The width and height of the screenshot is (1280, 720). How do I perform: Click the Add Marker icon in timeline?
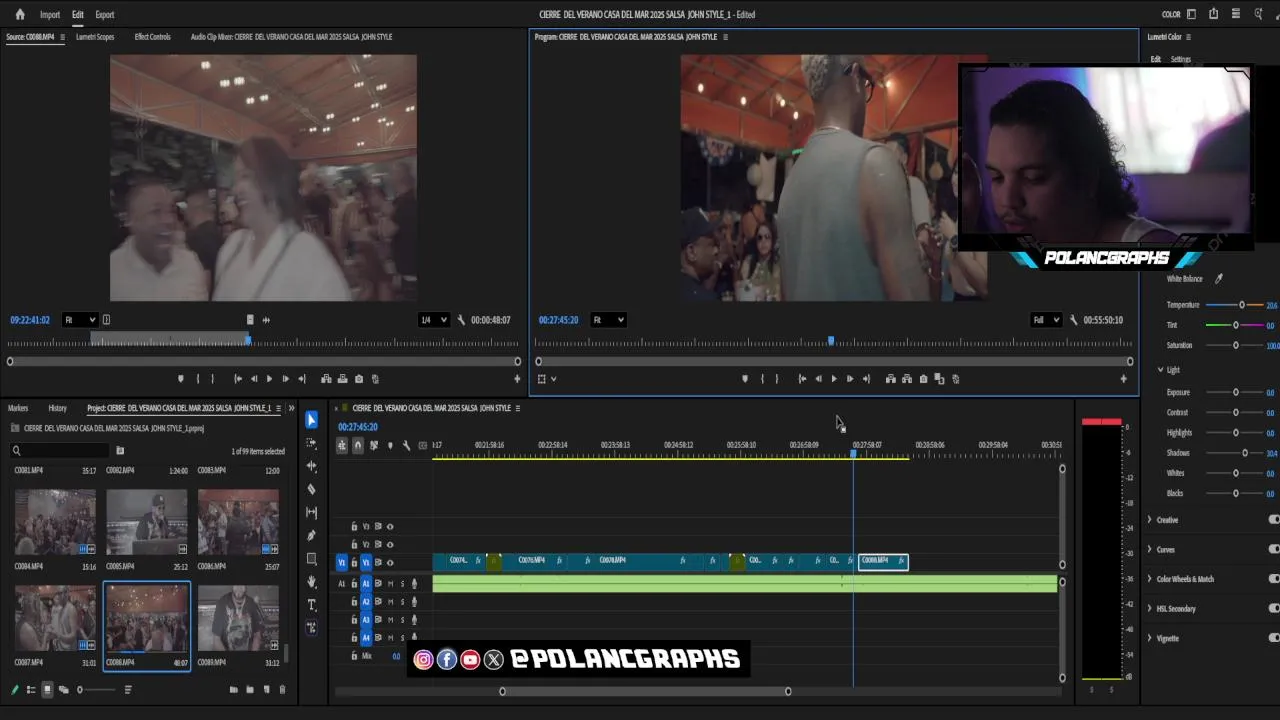390,446
